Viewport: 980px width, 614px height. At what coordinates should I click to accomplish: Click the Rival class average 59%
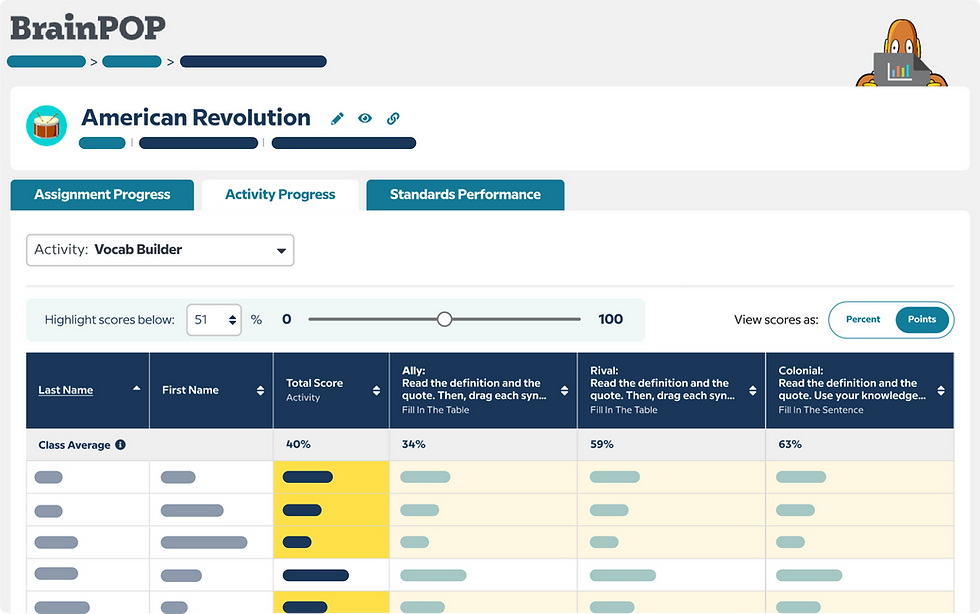click(x=602, y=445)
